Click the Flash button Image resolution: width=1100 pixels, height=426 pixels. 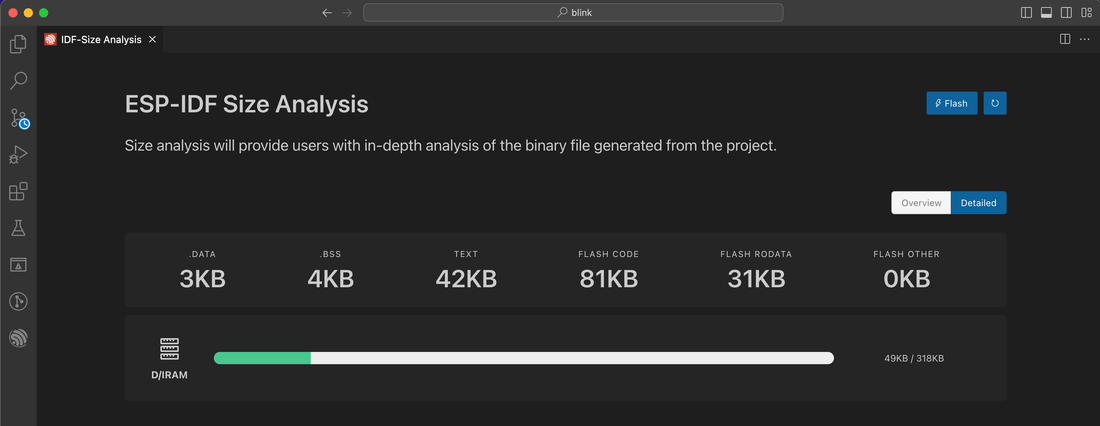[951, 103]
